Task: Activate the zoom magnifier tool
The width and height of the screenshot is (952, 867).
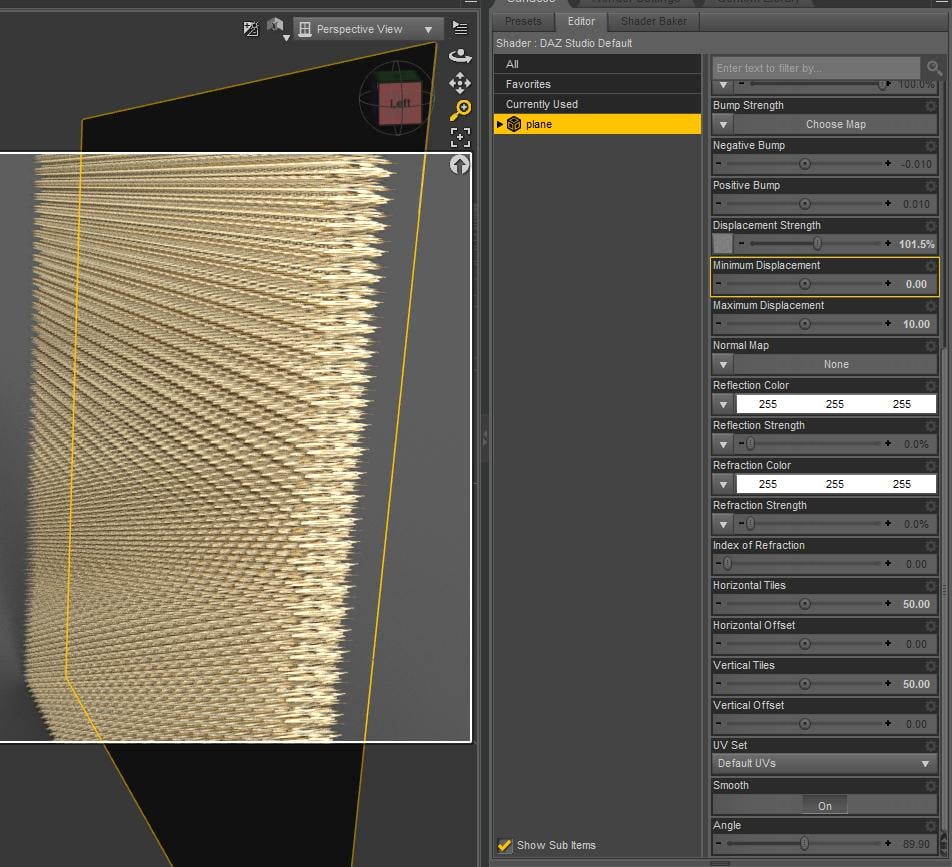Action: 460,110
